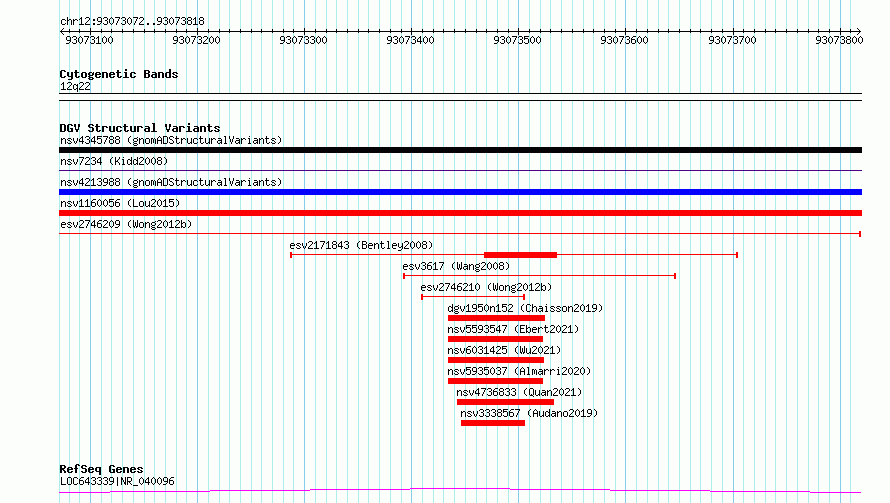890x503 pixels.
Task: Select the blue nsv4213988 variant bar
Action: 460,192
